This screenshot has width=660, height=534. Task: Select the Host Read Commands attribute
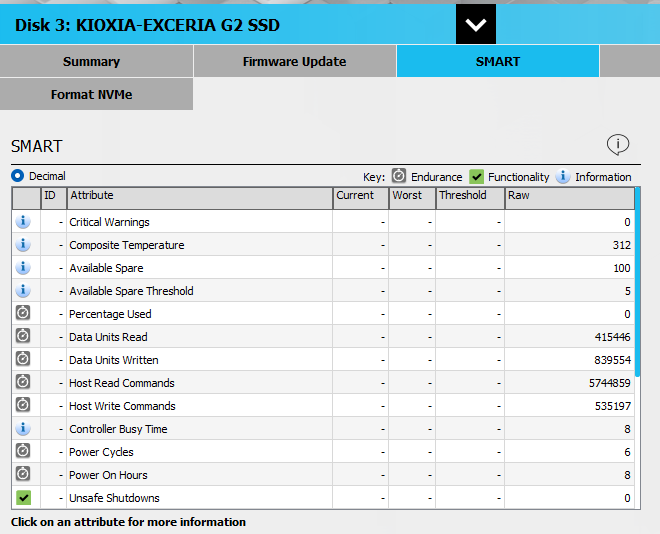pyautogui.click(x=122, y=383)
